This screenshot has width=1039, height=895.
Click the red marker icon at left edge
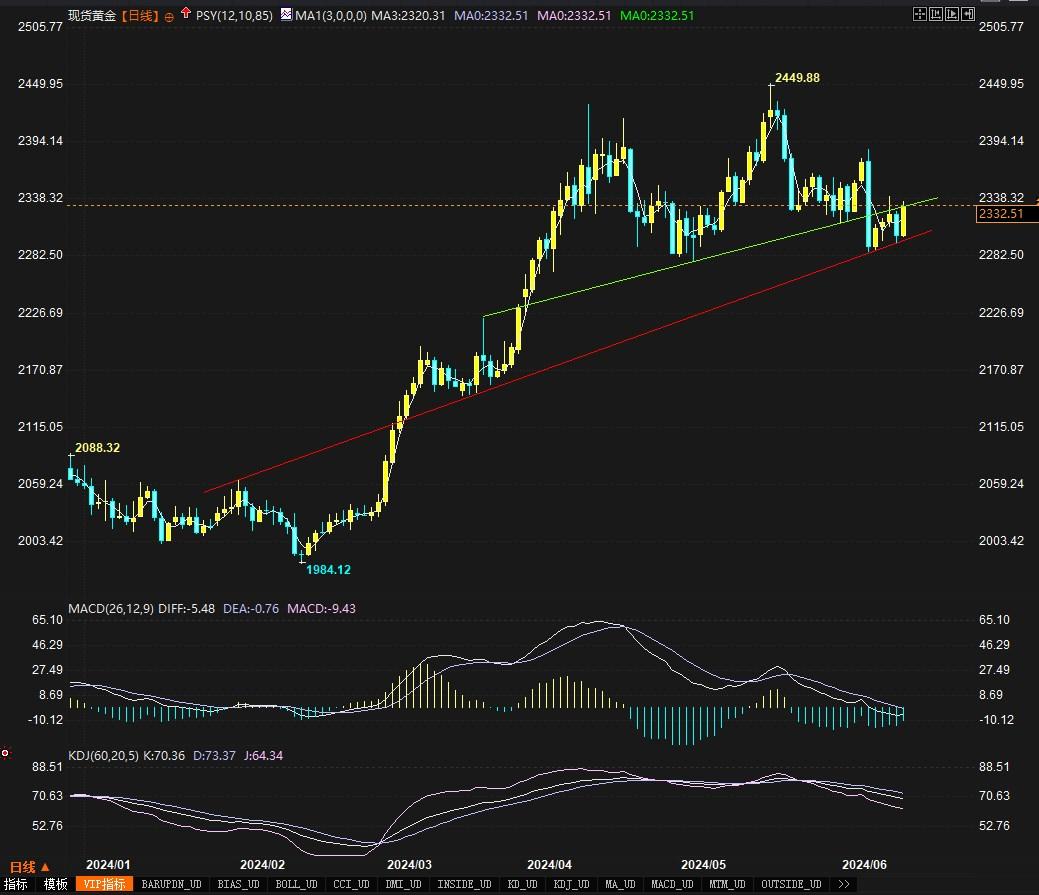(5, 752)
